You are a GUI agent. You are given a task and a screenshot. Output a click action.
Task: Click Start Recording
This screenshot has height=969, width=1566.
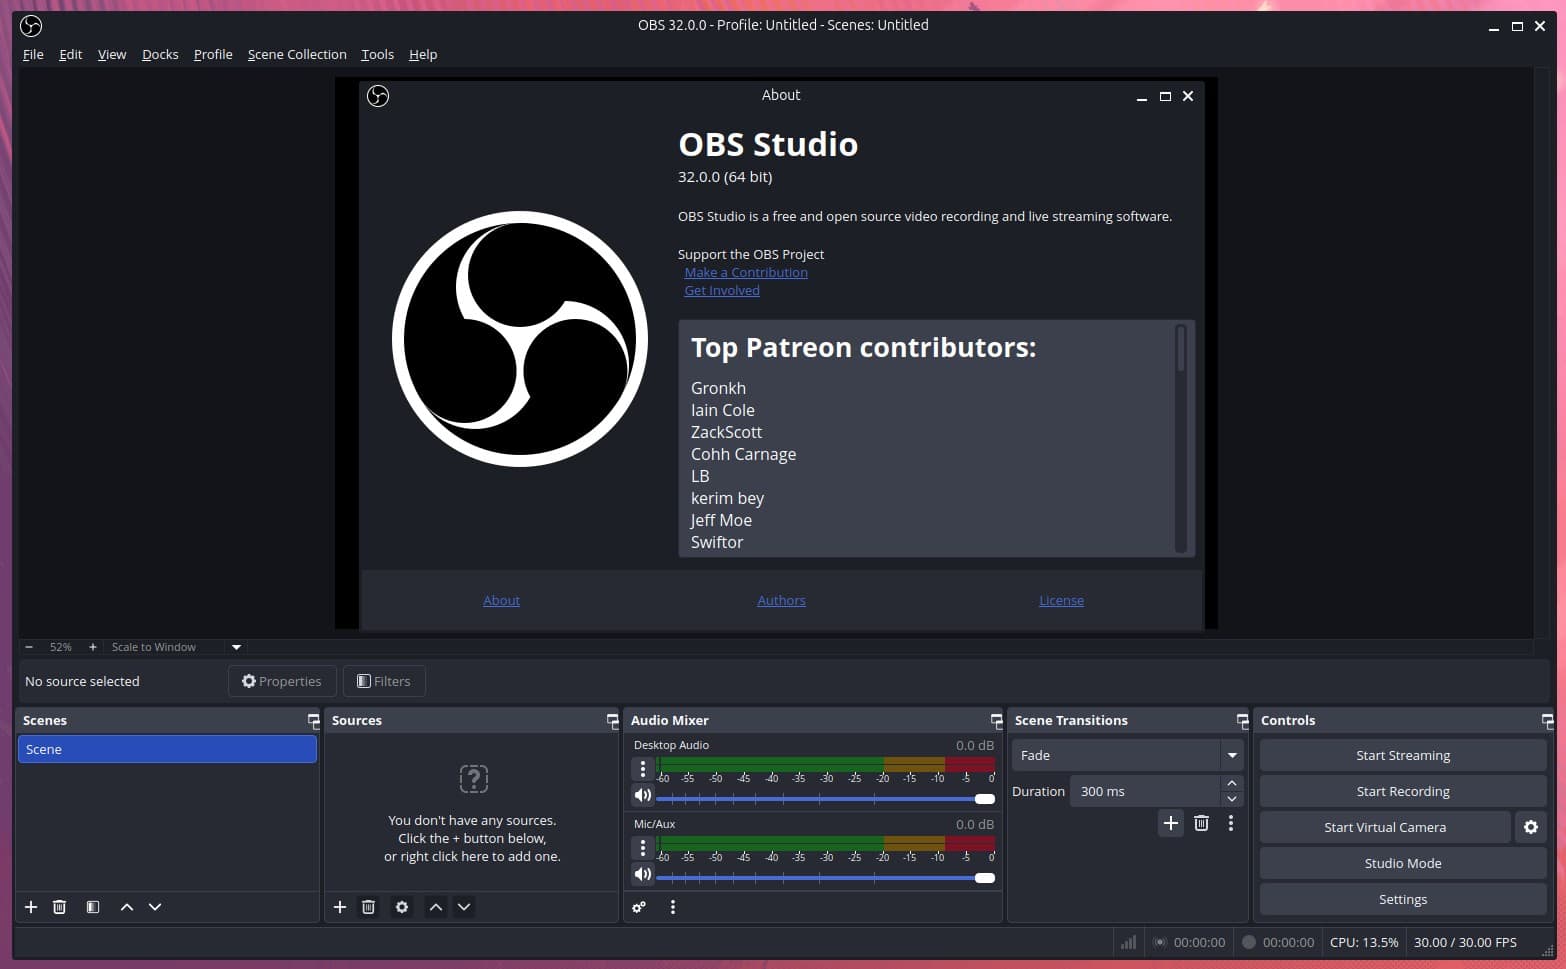click(x=1402, y=791)
